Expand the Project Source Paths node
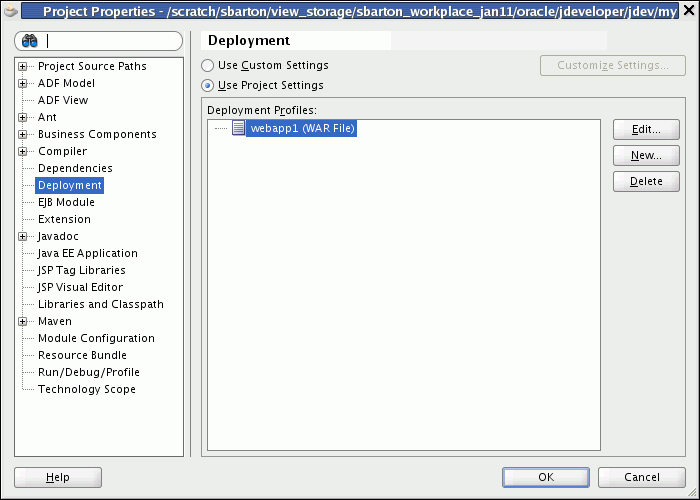This screenshot has width=700, height=500. (22, 67)
